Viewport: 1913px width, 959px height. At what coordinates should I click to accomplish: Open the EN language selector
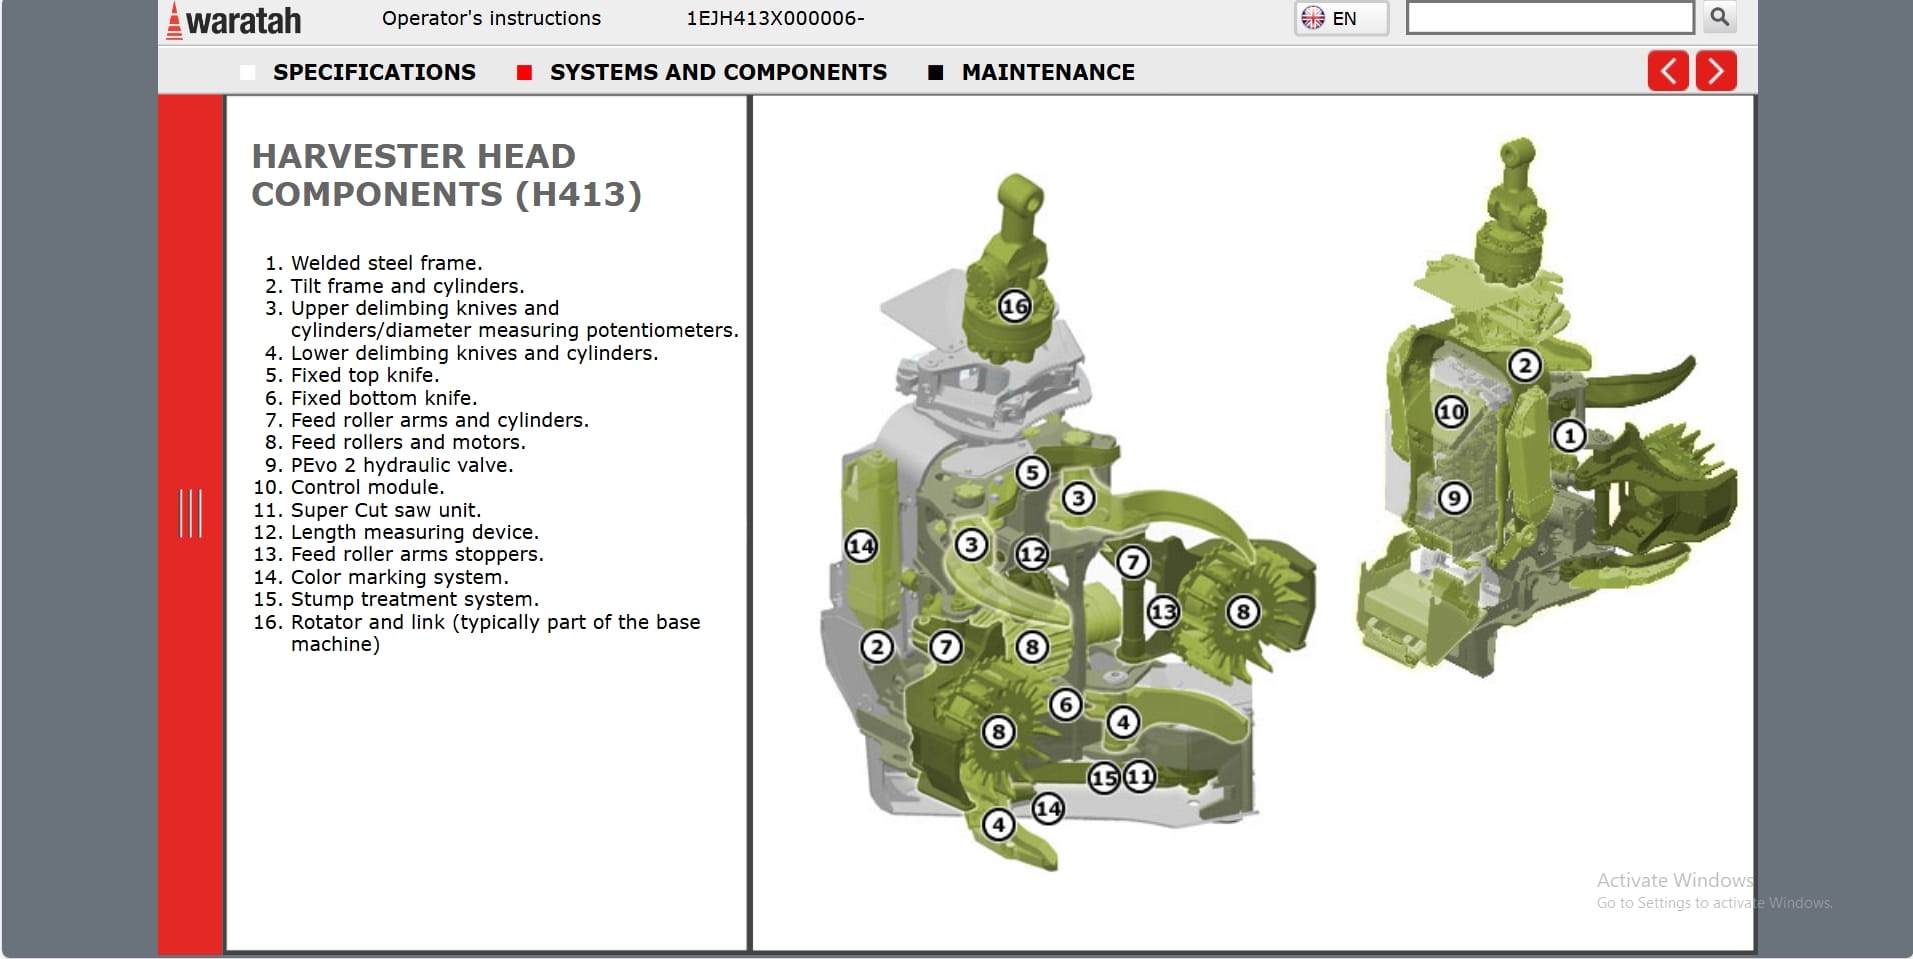point(1341,18)
